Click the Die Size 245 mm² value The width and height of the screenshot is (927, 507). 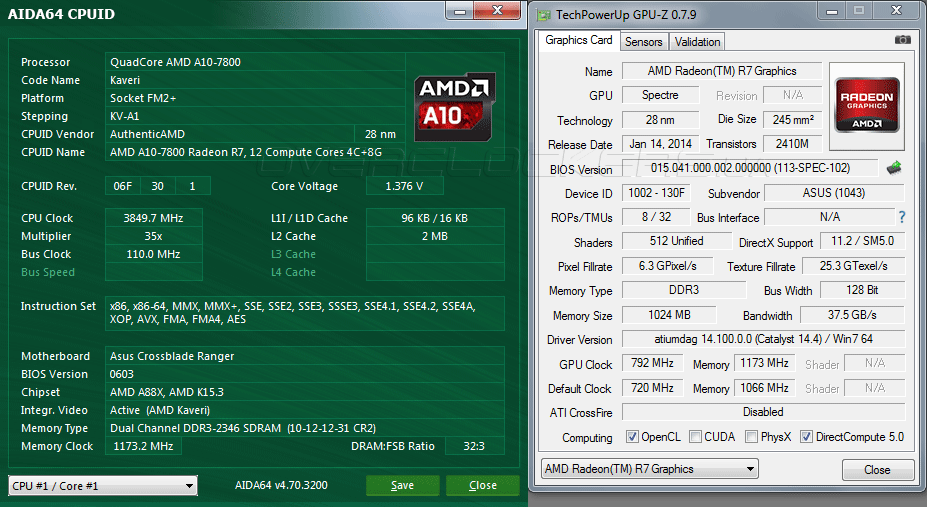point(793,119)
